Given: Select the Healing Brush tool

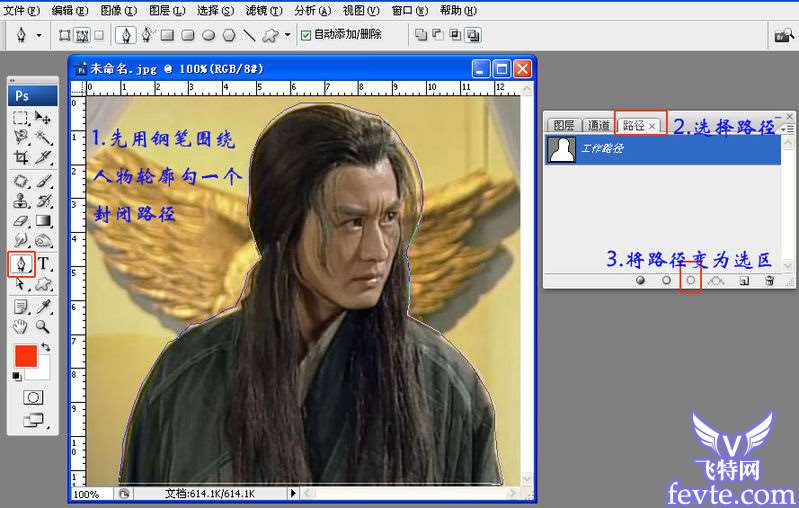Looking at the screenshot, I should click(20, 181).
